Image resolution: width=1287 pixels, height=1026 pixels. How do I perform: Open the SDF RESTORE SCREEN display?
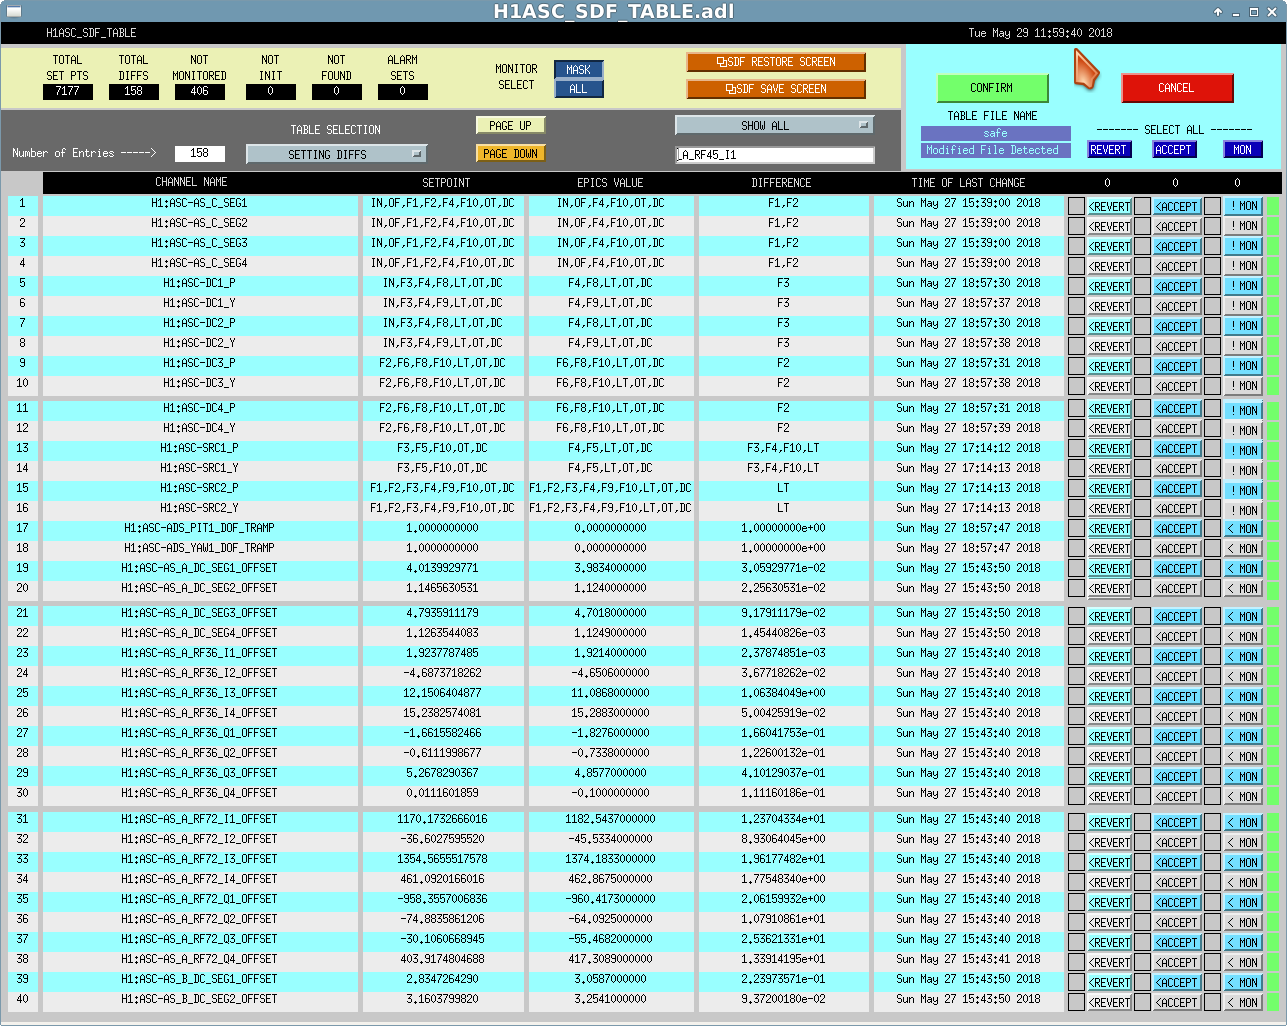(776, 62)
